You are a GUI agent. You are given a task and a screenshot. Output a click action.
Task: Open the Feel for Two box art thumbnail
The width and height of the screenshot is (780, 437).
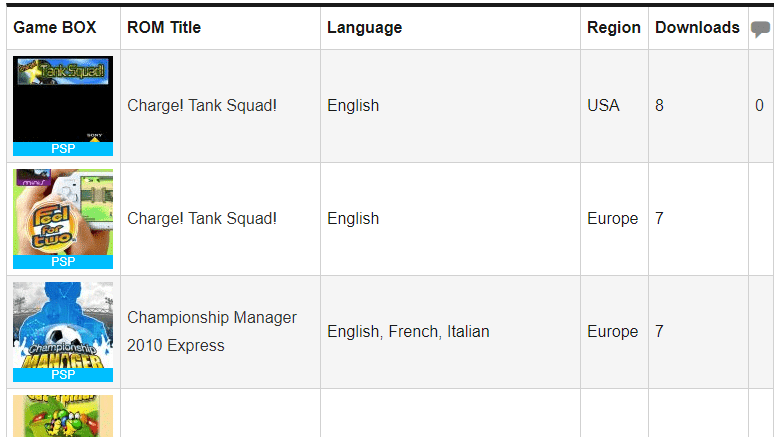click(63, 212)
